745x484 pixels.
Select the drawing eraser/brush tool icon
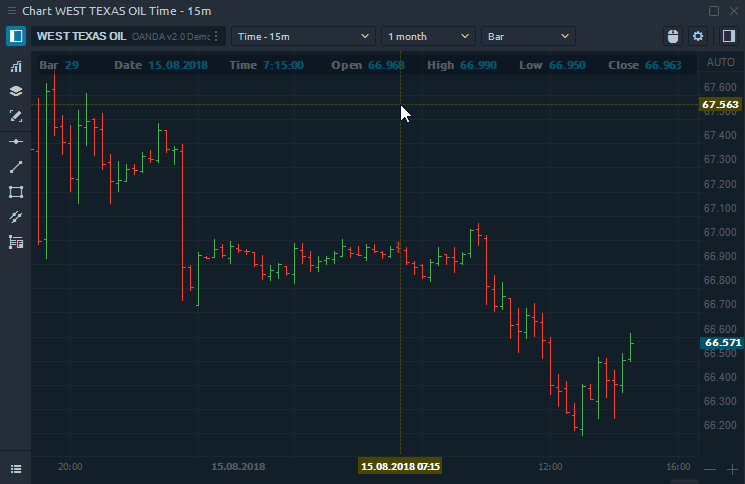15,116
